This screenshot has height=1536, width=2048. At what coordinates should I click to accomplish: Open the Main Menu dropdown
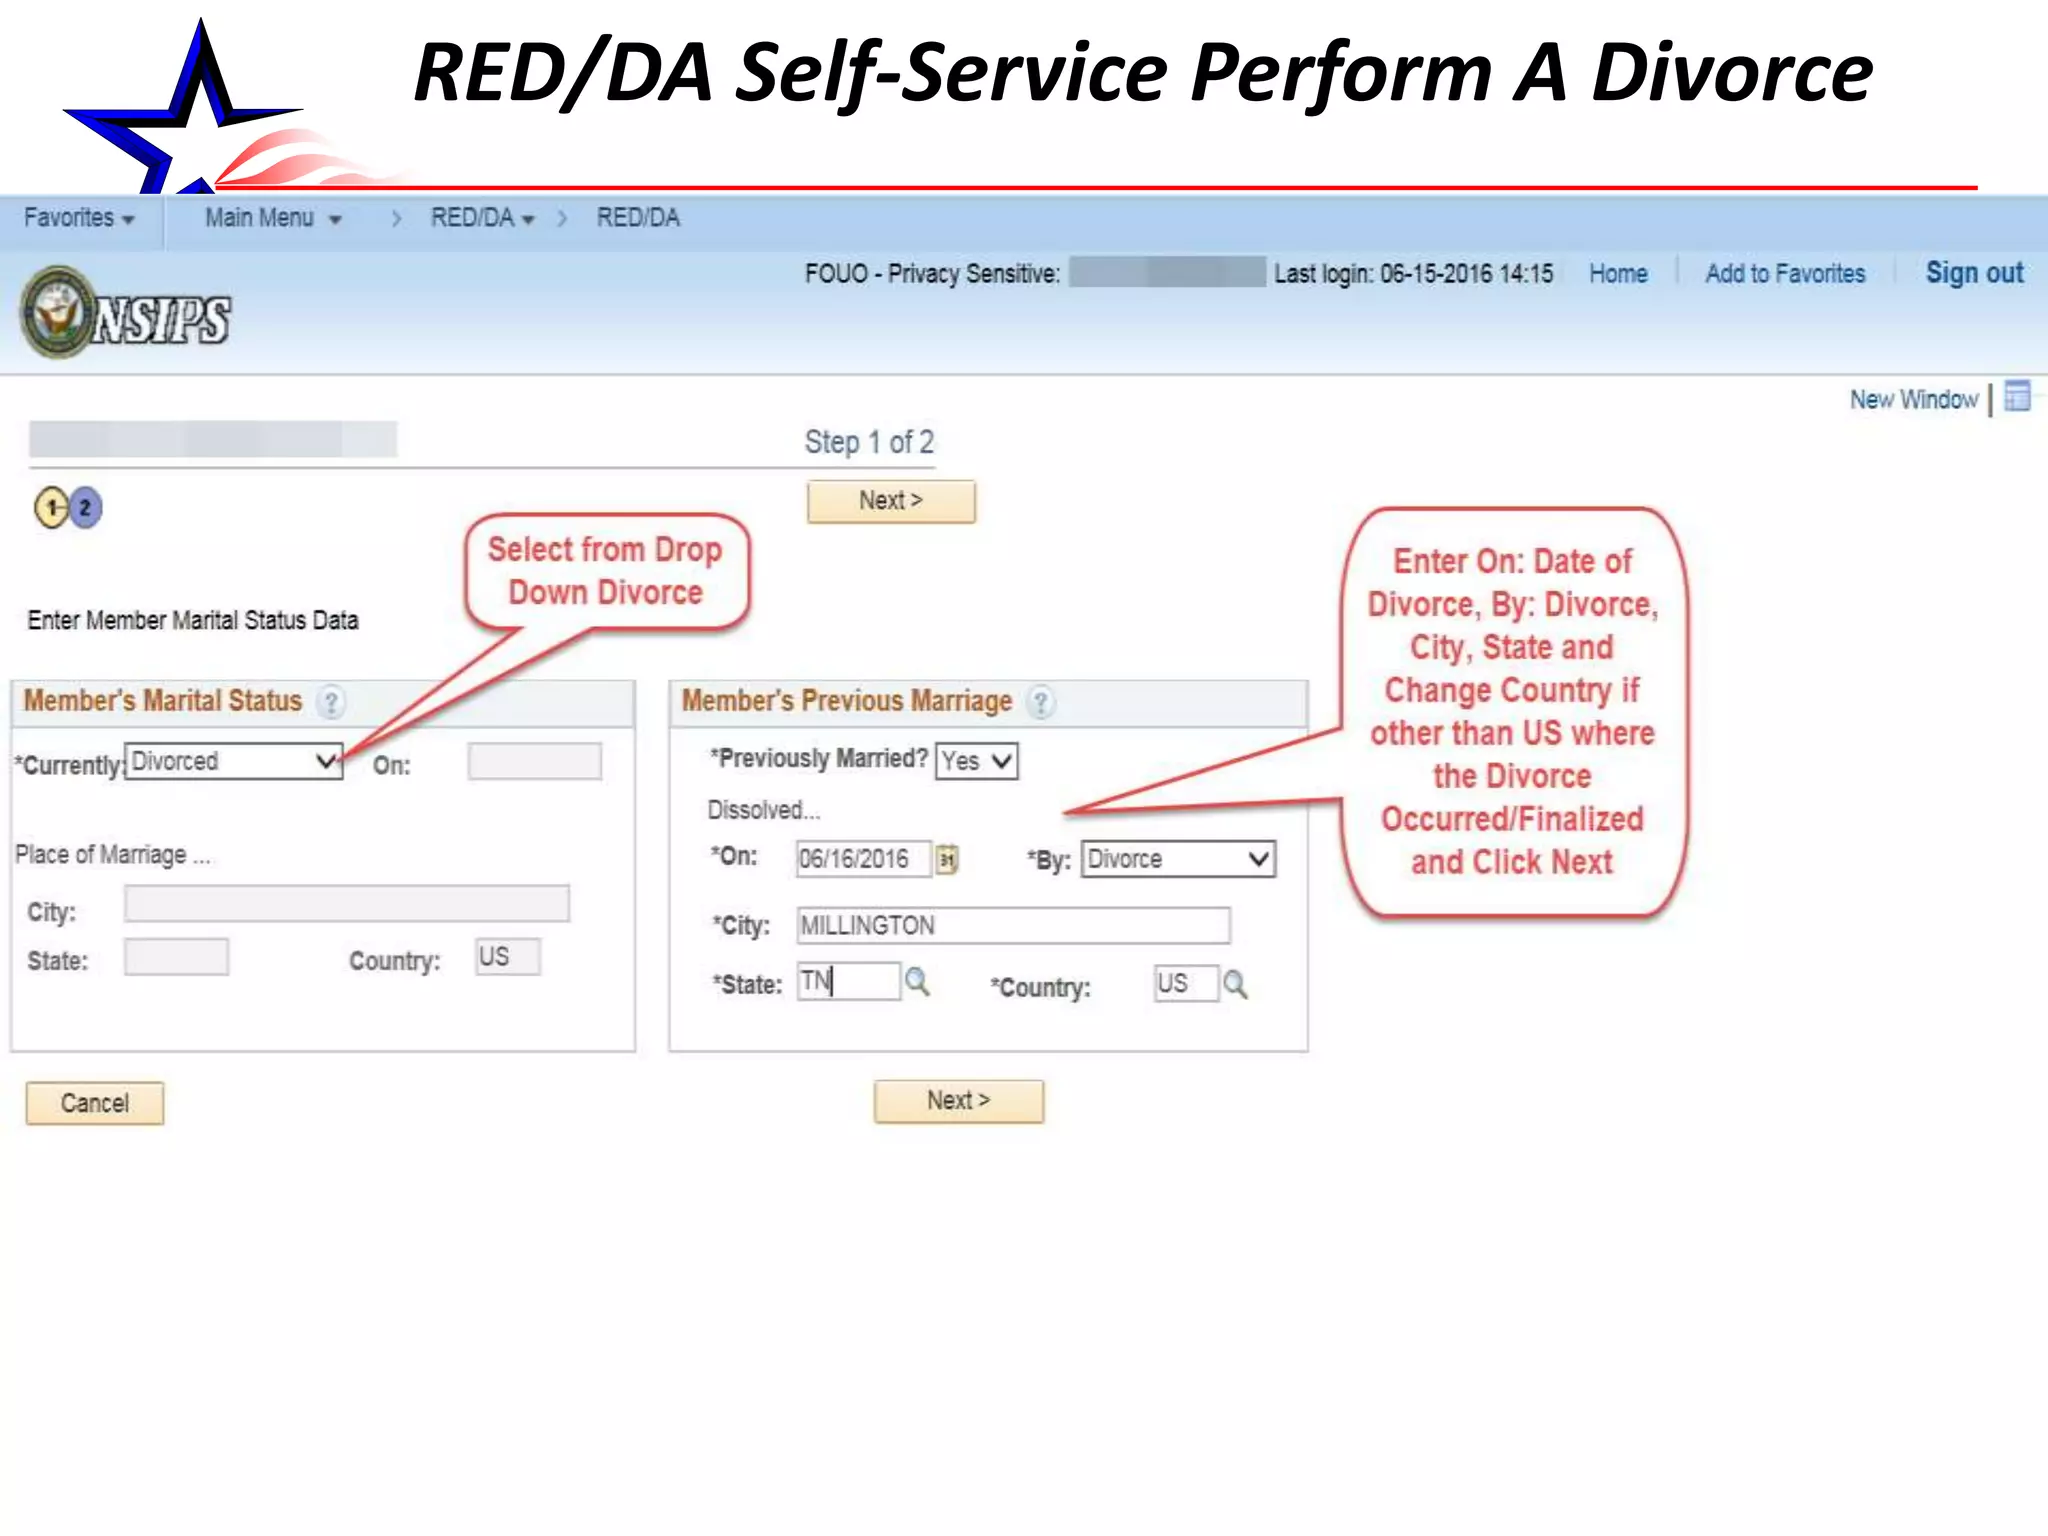[x=272, y=218]
